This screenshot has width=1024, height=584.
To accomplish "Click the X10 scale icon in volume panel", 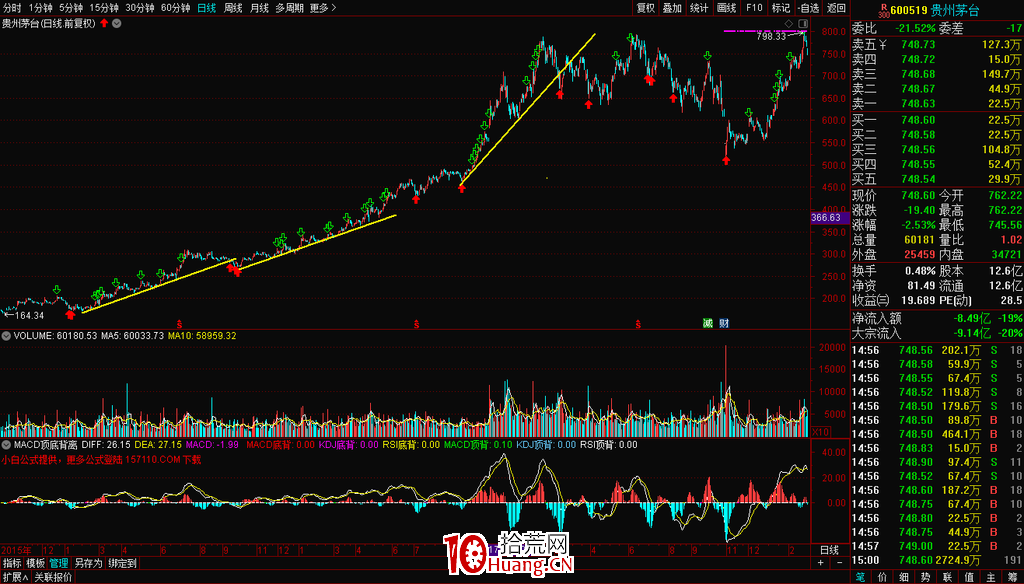I will (817, 431).
